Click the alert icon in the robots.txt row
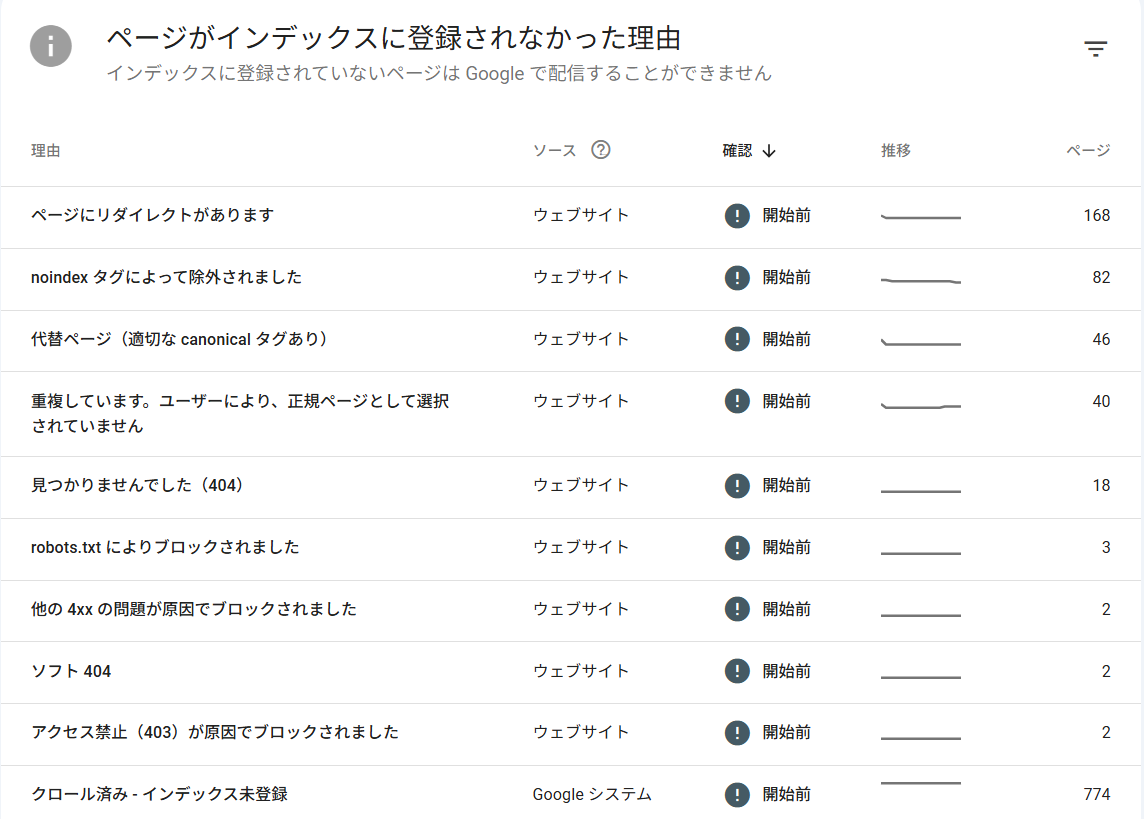1144x819 pixels. pos(737,548)
